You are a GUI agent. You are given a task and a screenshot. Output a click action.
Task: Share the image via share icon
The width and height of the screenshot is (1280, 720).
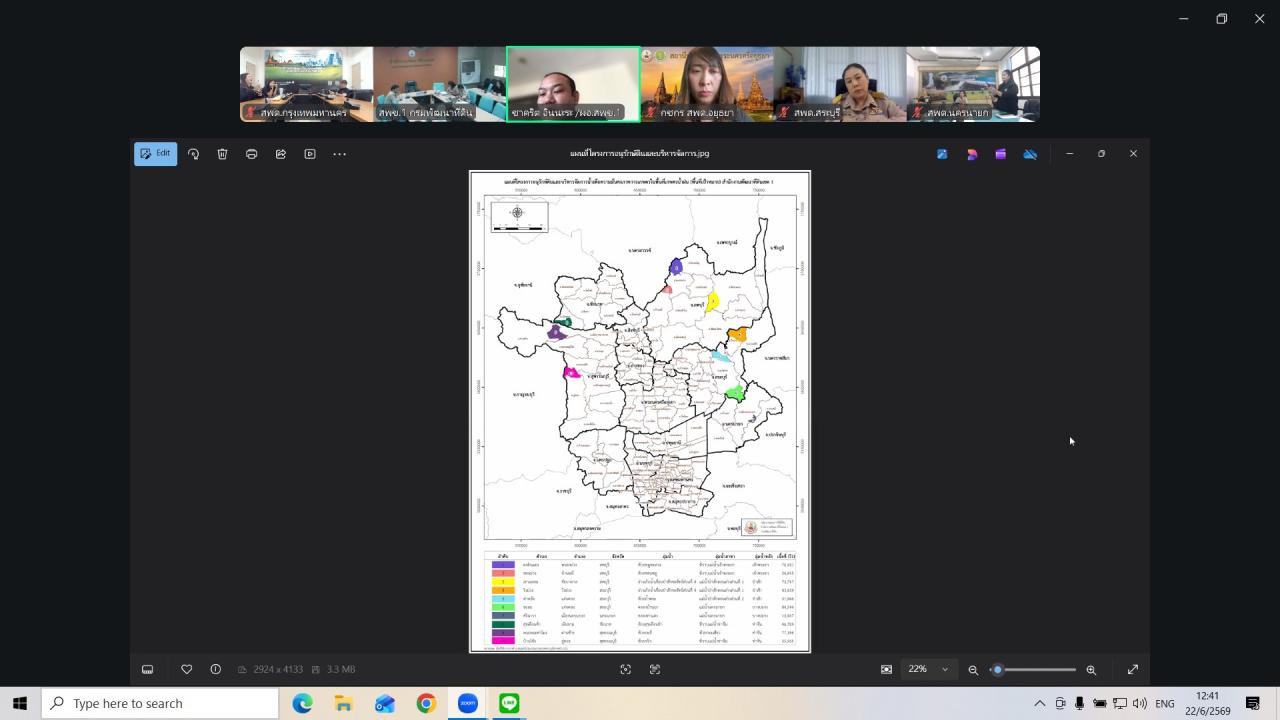coord(280,154)
